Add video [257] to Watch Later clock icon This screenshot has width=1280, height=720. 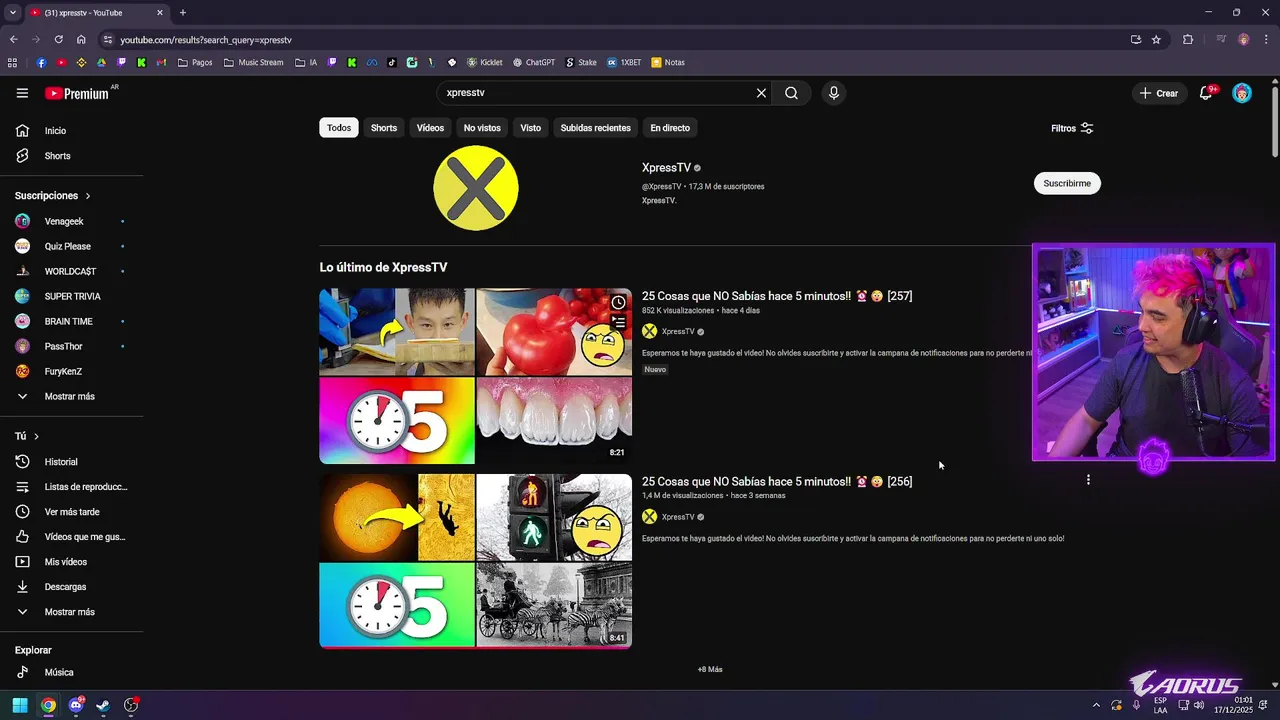point(619,303)
